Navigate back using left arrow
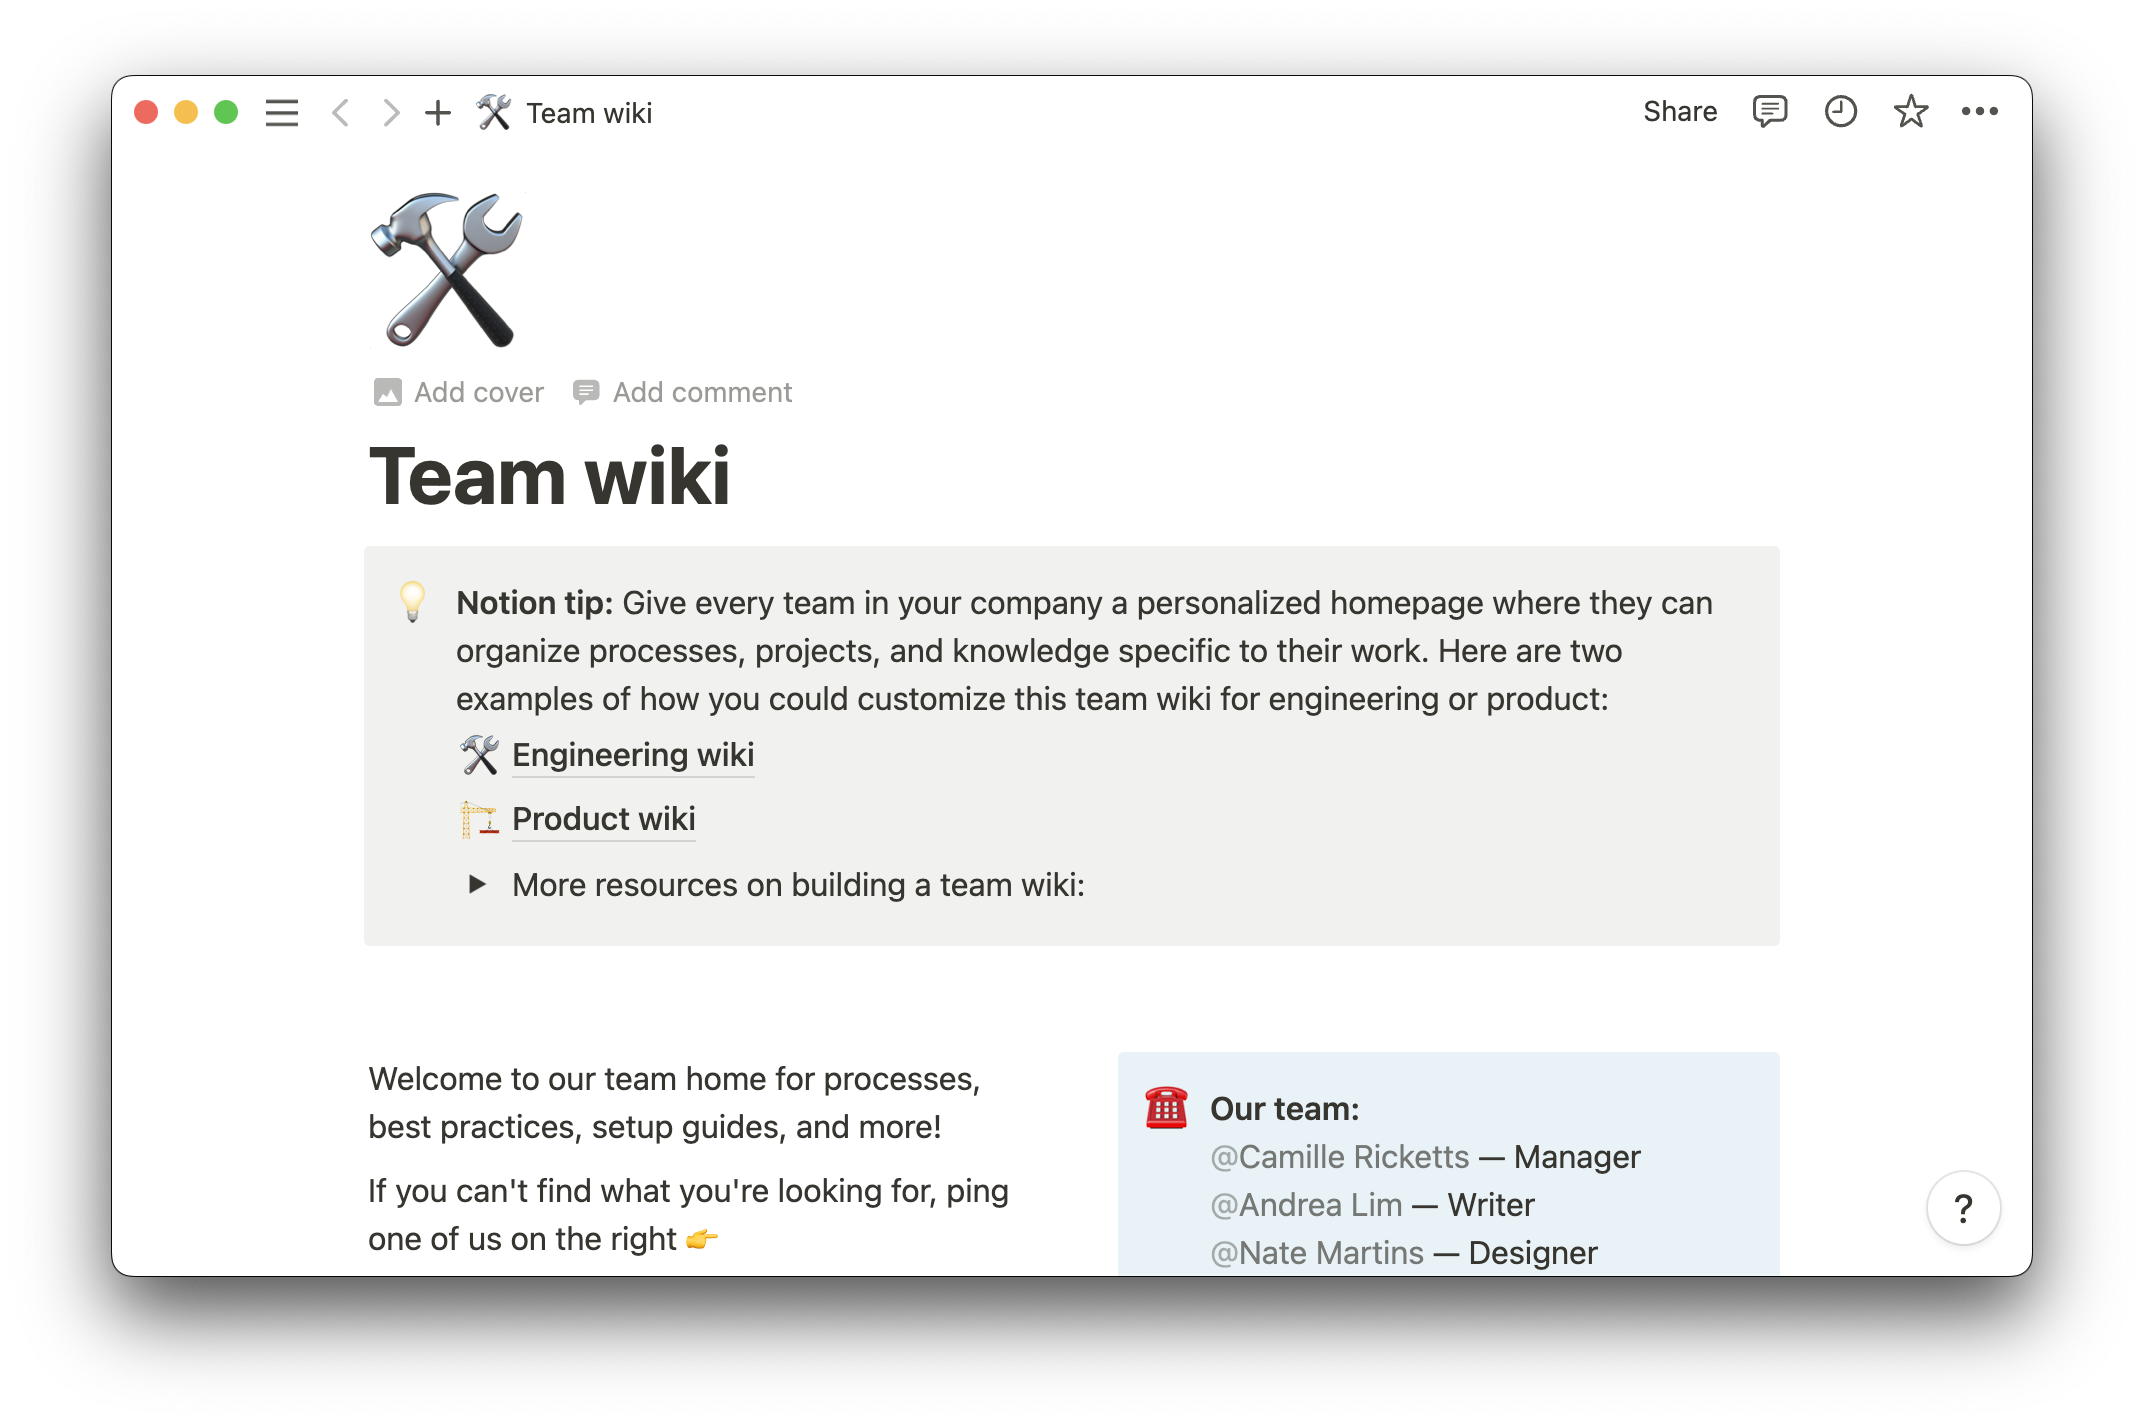This screenshot has width=2144, height=1424. (340, 111)
